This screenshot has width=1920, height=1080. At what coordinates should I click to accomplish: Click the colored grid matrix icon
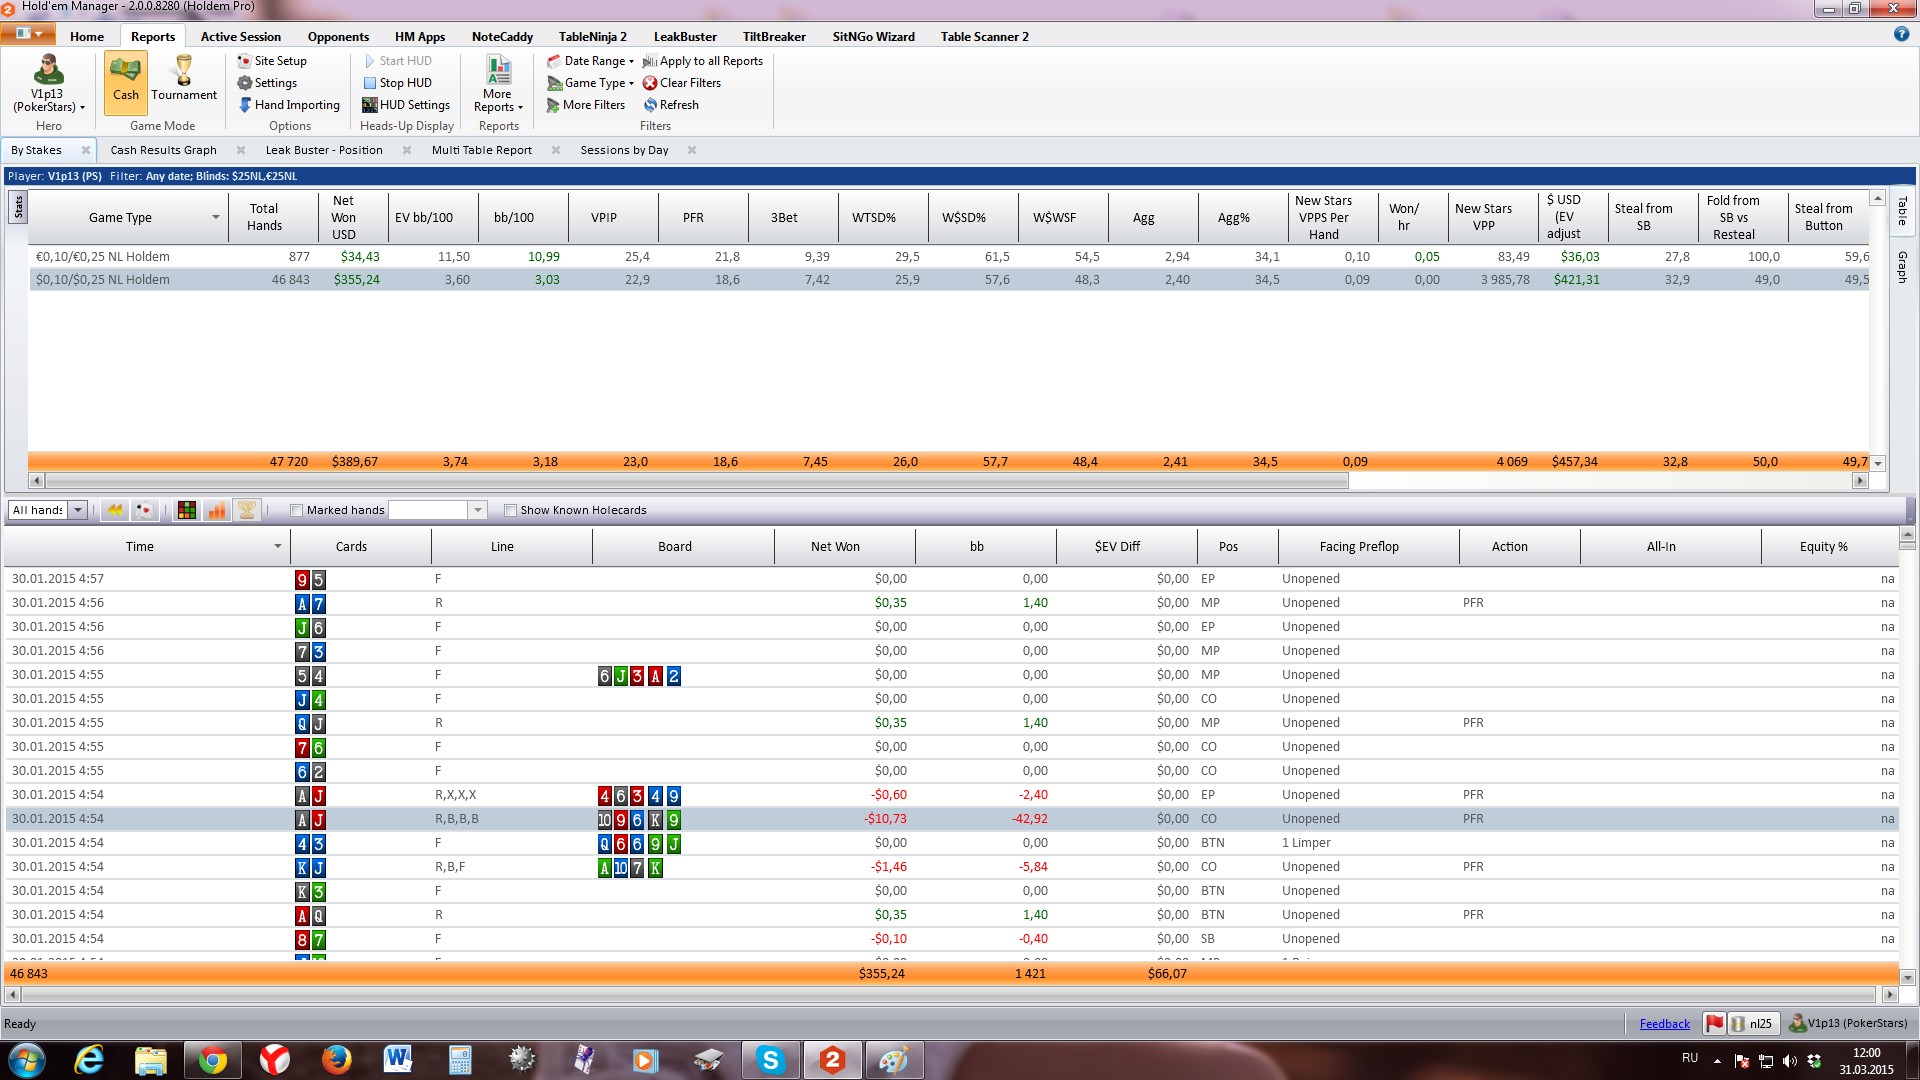point(187,510)
